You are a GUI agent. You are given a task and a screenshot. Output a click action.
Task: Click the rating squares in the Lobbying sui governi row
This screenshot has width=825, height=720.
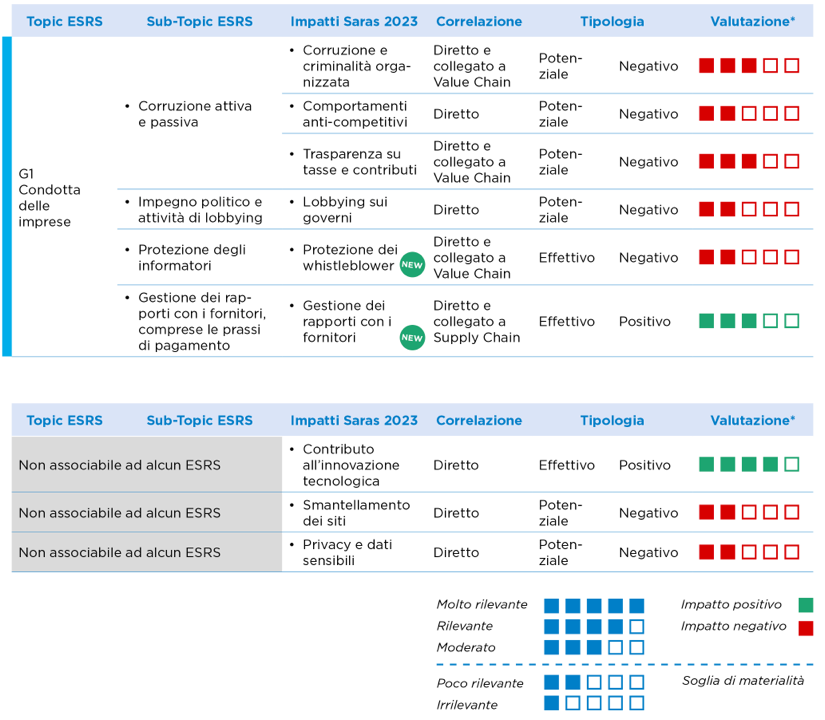click(x=749, y=209)
